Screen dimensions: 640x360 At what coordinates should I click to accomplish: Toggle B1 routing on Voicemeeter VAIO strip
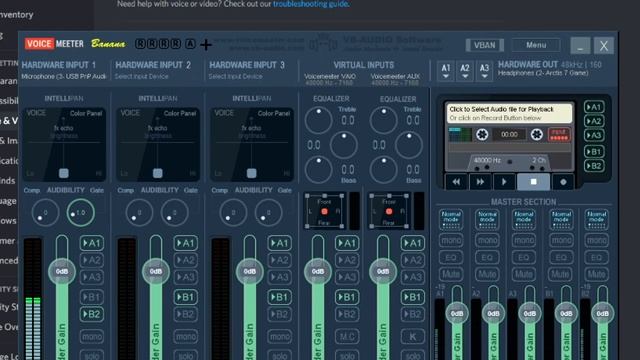(x=347, y=297)
